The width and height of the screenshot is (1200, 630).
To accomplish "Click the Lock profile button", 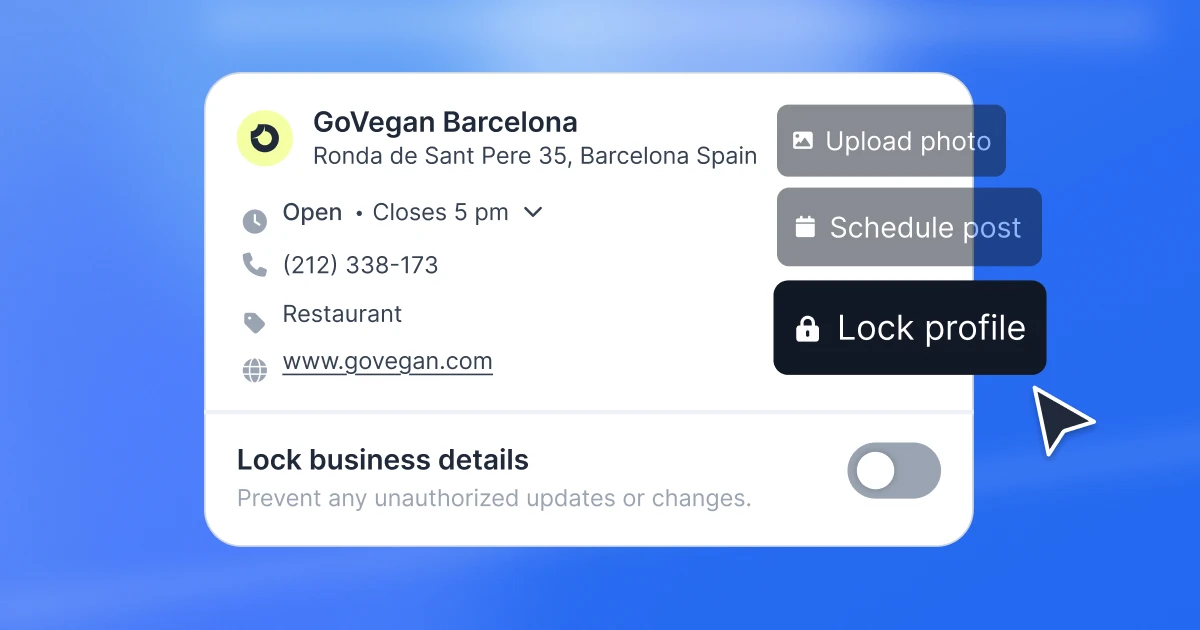I will click(x=910, y=328).
